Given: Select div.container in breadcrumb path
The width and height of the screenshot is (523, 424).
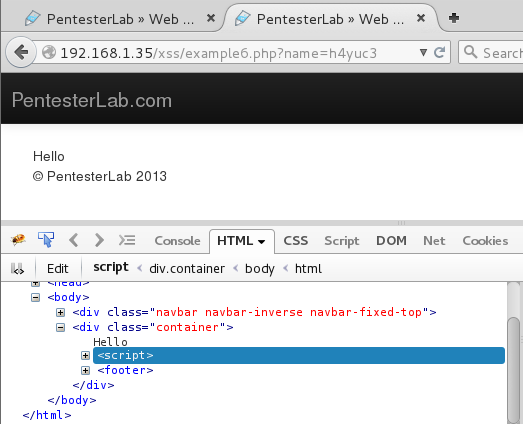Looking at the screenshot, I should pyautogui.click(x=187, y=269).
